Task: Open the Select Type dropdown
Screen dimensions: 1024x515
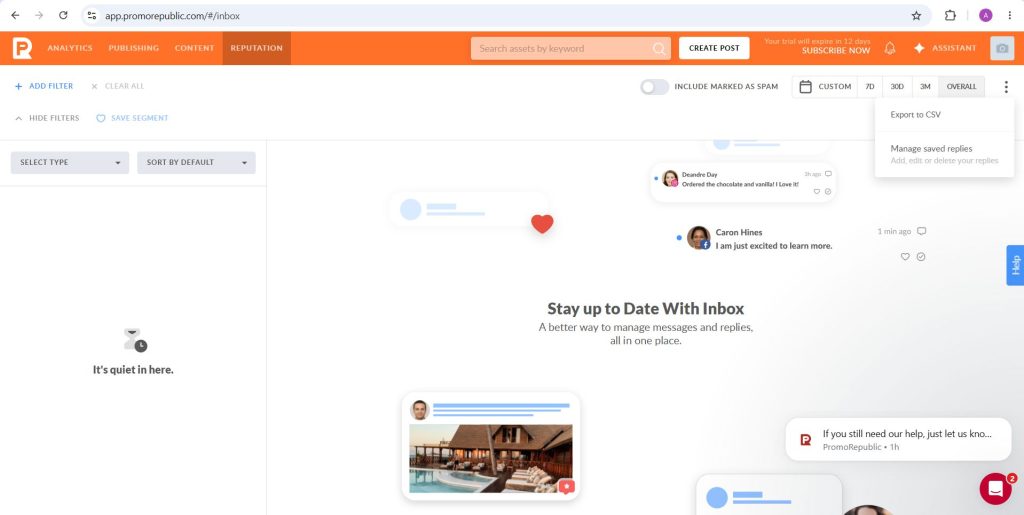Action: pos(70,163)
